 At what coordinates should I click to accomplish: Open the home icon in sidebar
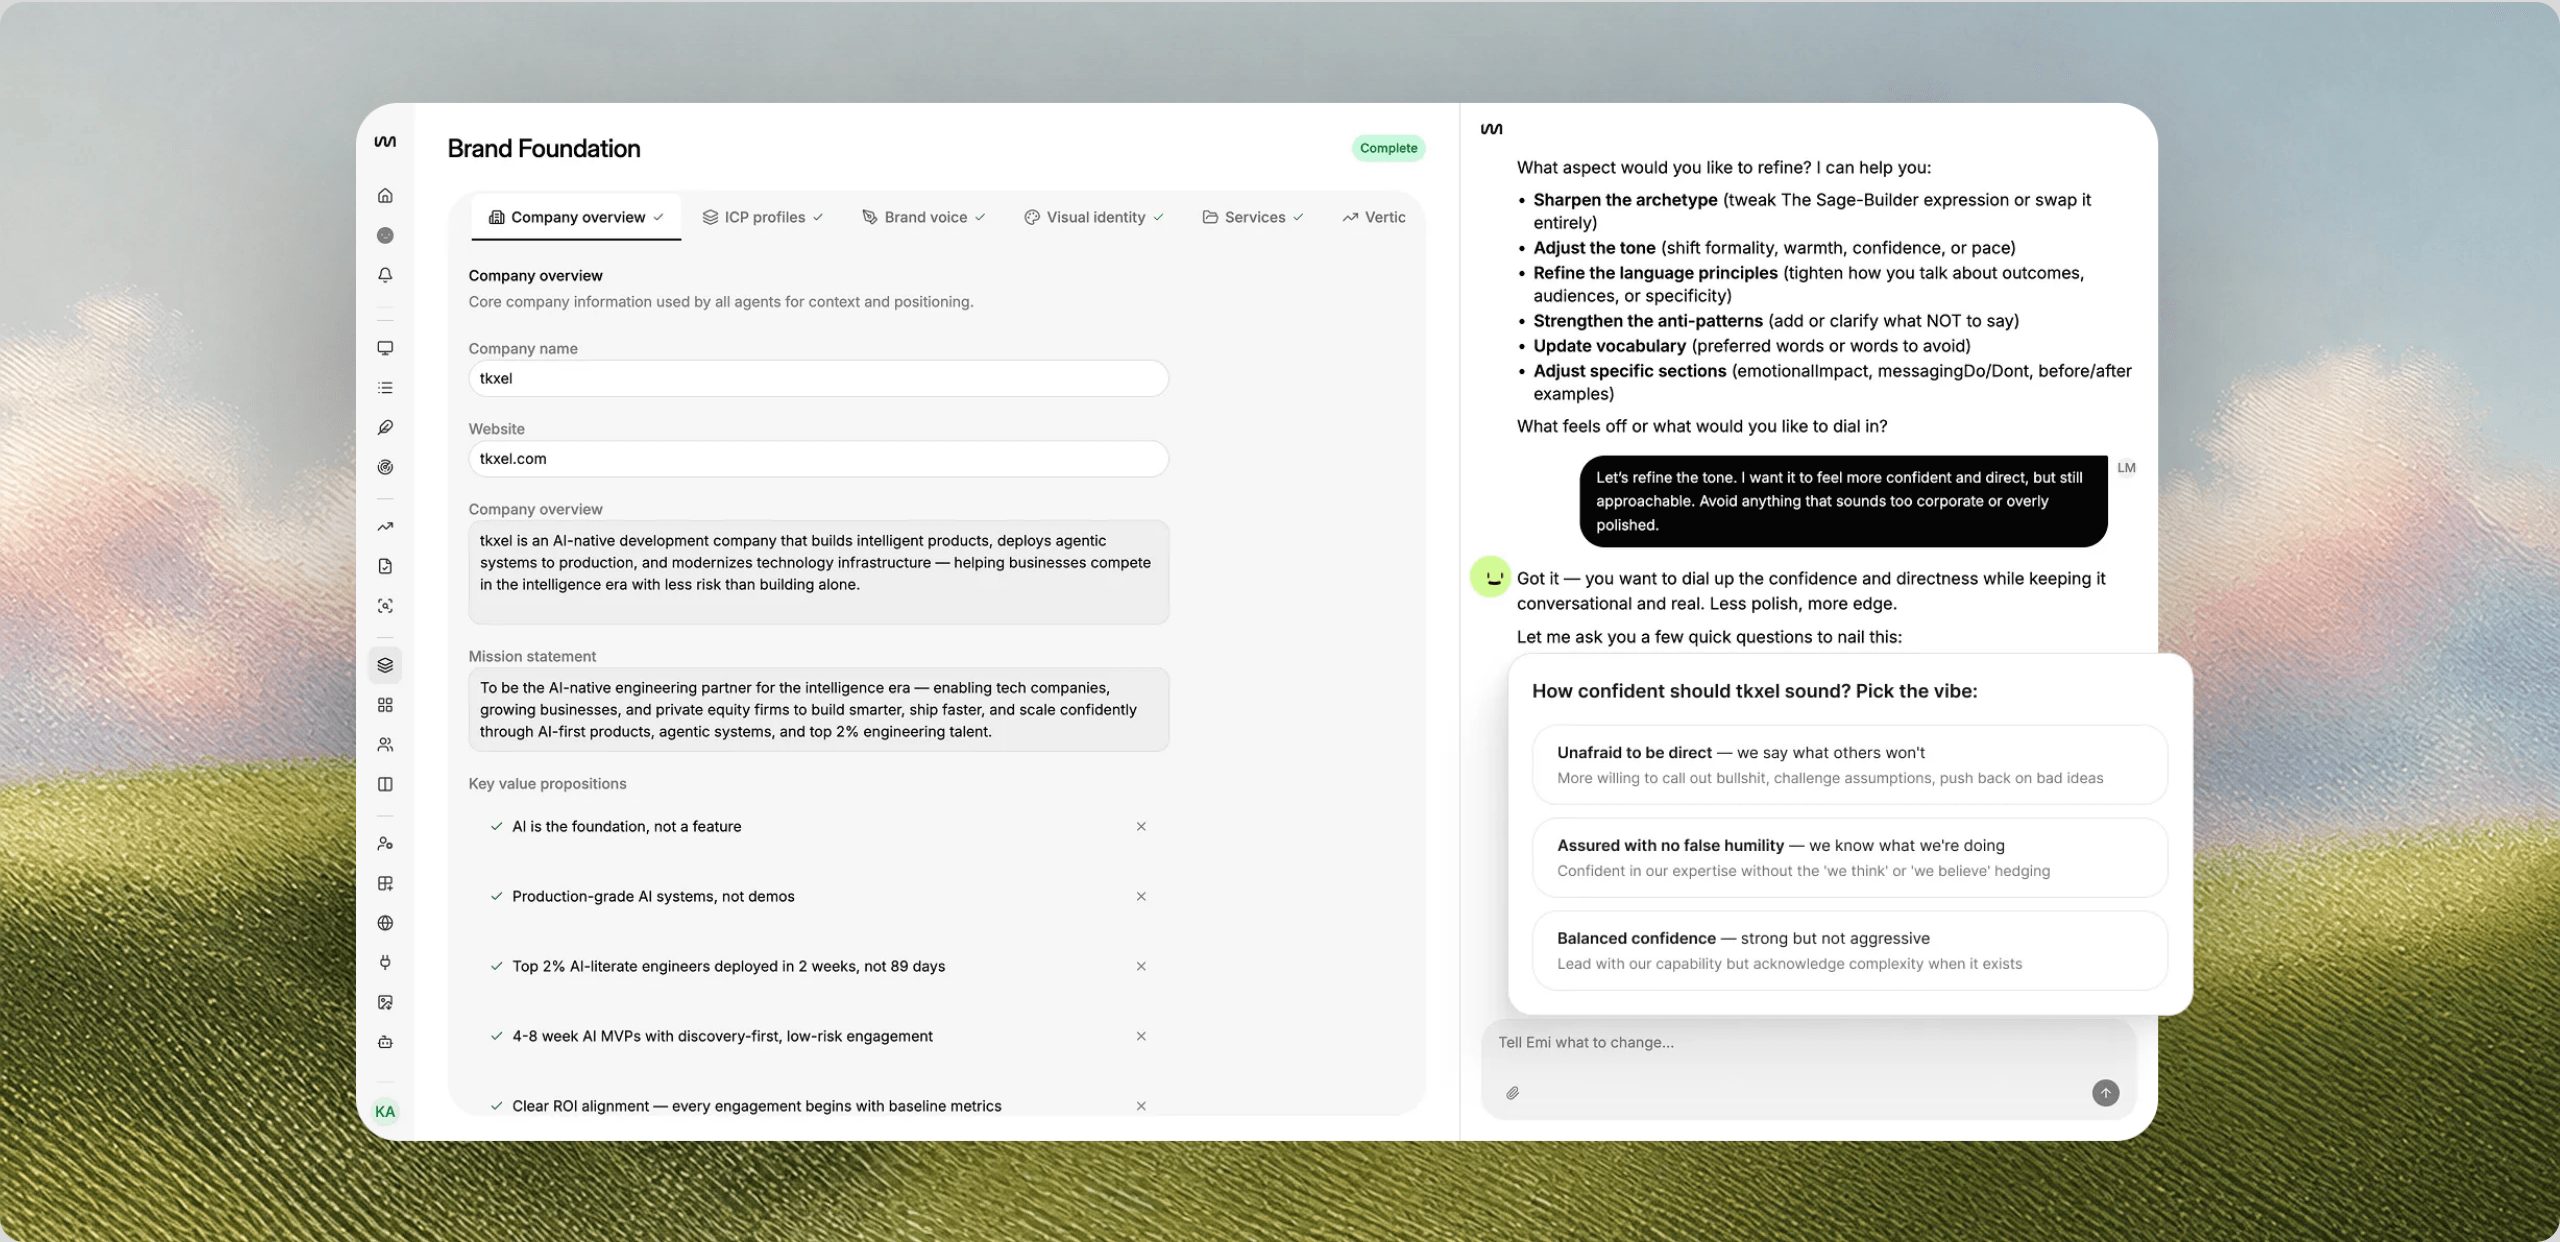(385, 195)
